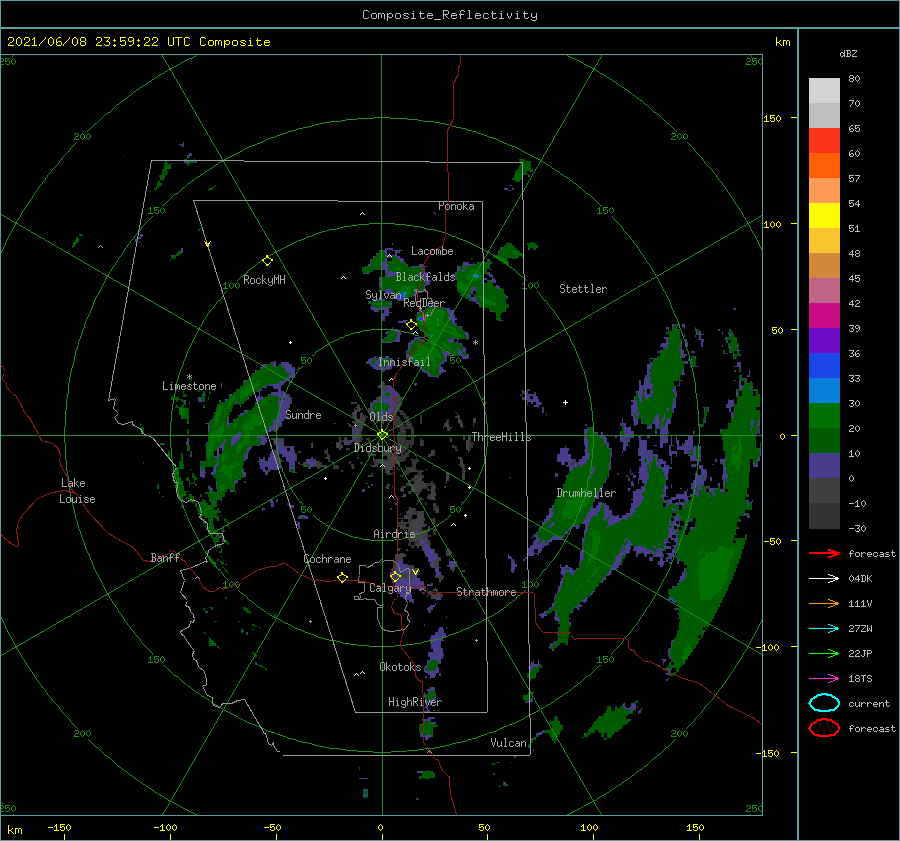Click the yellow radar site marker at Didsbury
The width and height of the screenshot is (900, 841).
(x=382, y=435)
